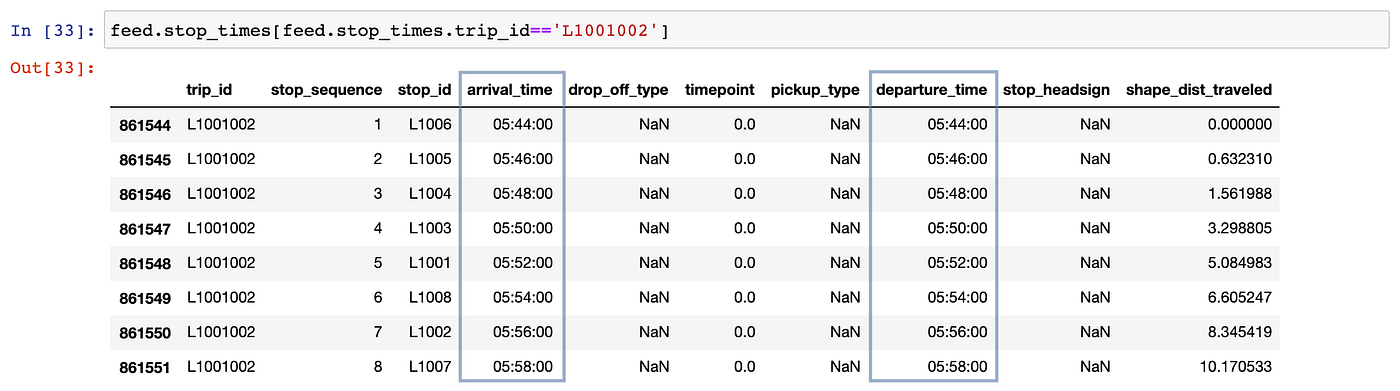This screenshot has width=1400, height=391.
Task: Click the Out[33] output prompt
Action: (x=52, y=68)
